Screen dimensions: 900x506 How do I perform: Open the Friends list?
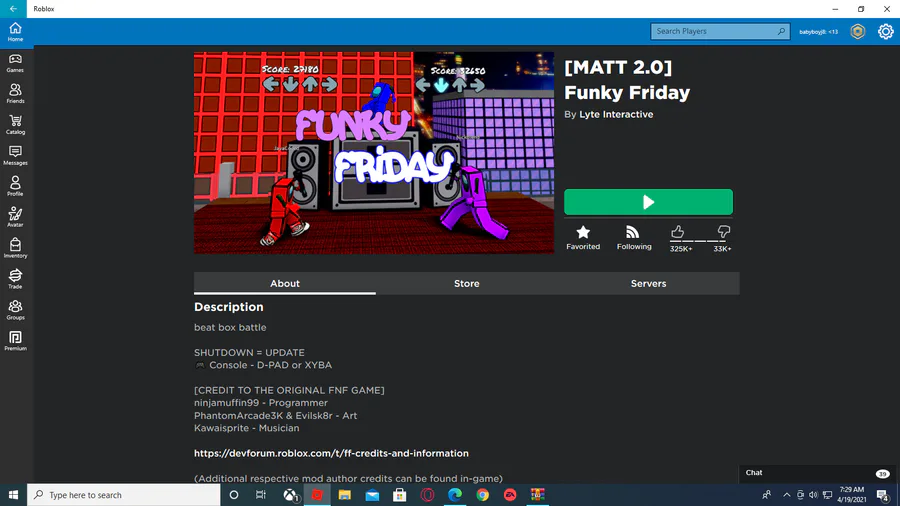coord(15,94)
